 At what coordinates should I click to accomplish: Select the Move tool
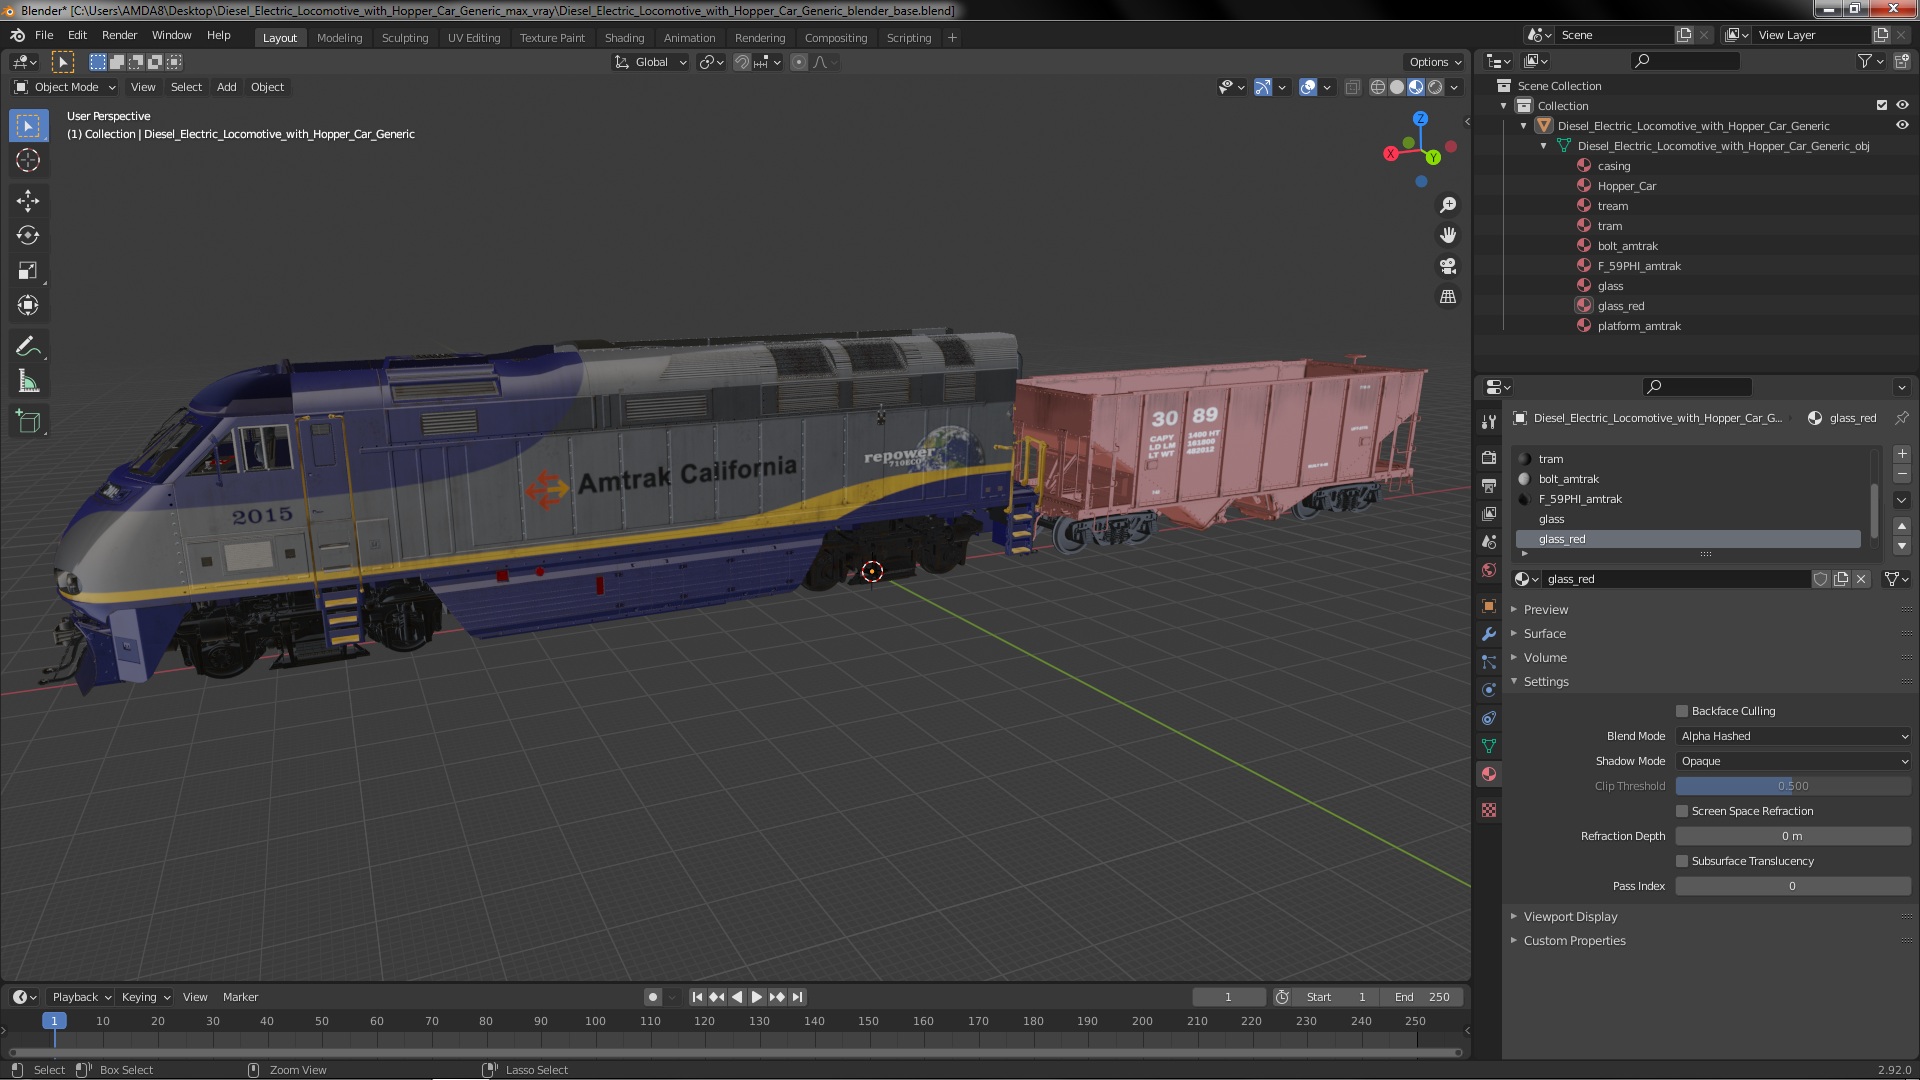pos(28,200)
